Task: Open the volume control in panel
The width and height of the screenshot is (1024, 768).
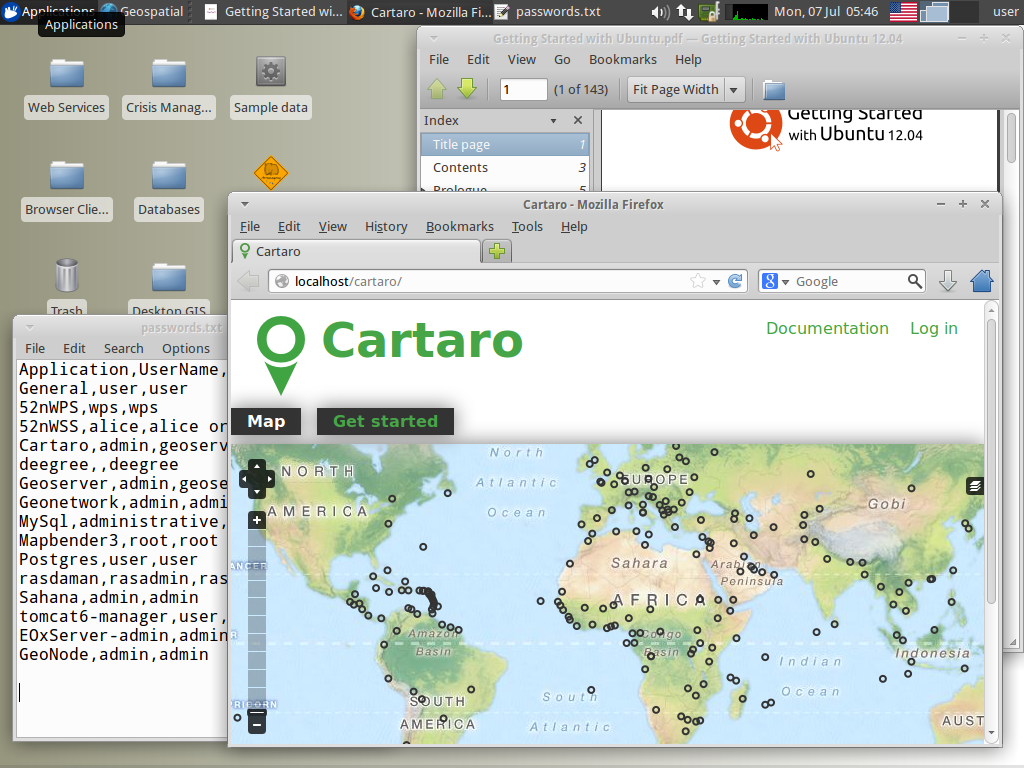Action: tap(660, 12)
